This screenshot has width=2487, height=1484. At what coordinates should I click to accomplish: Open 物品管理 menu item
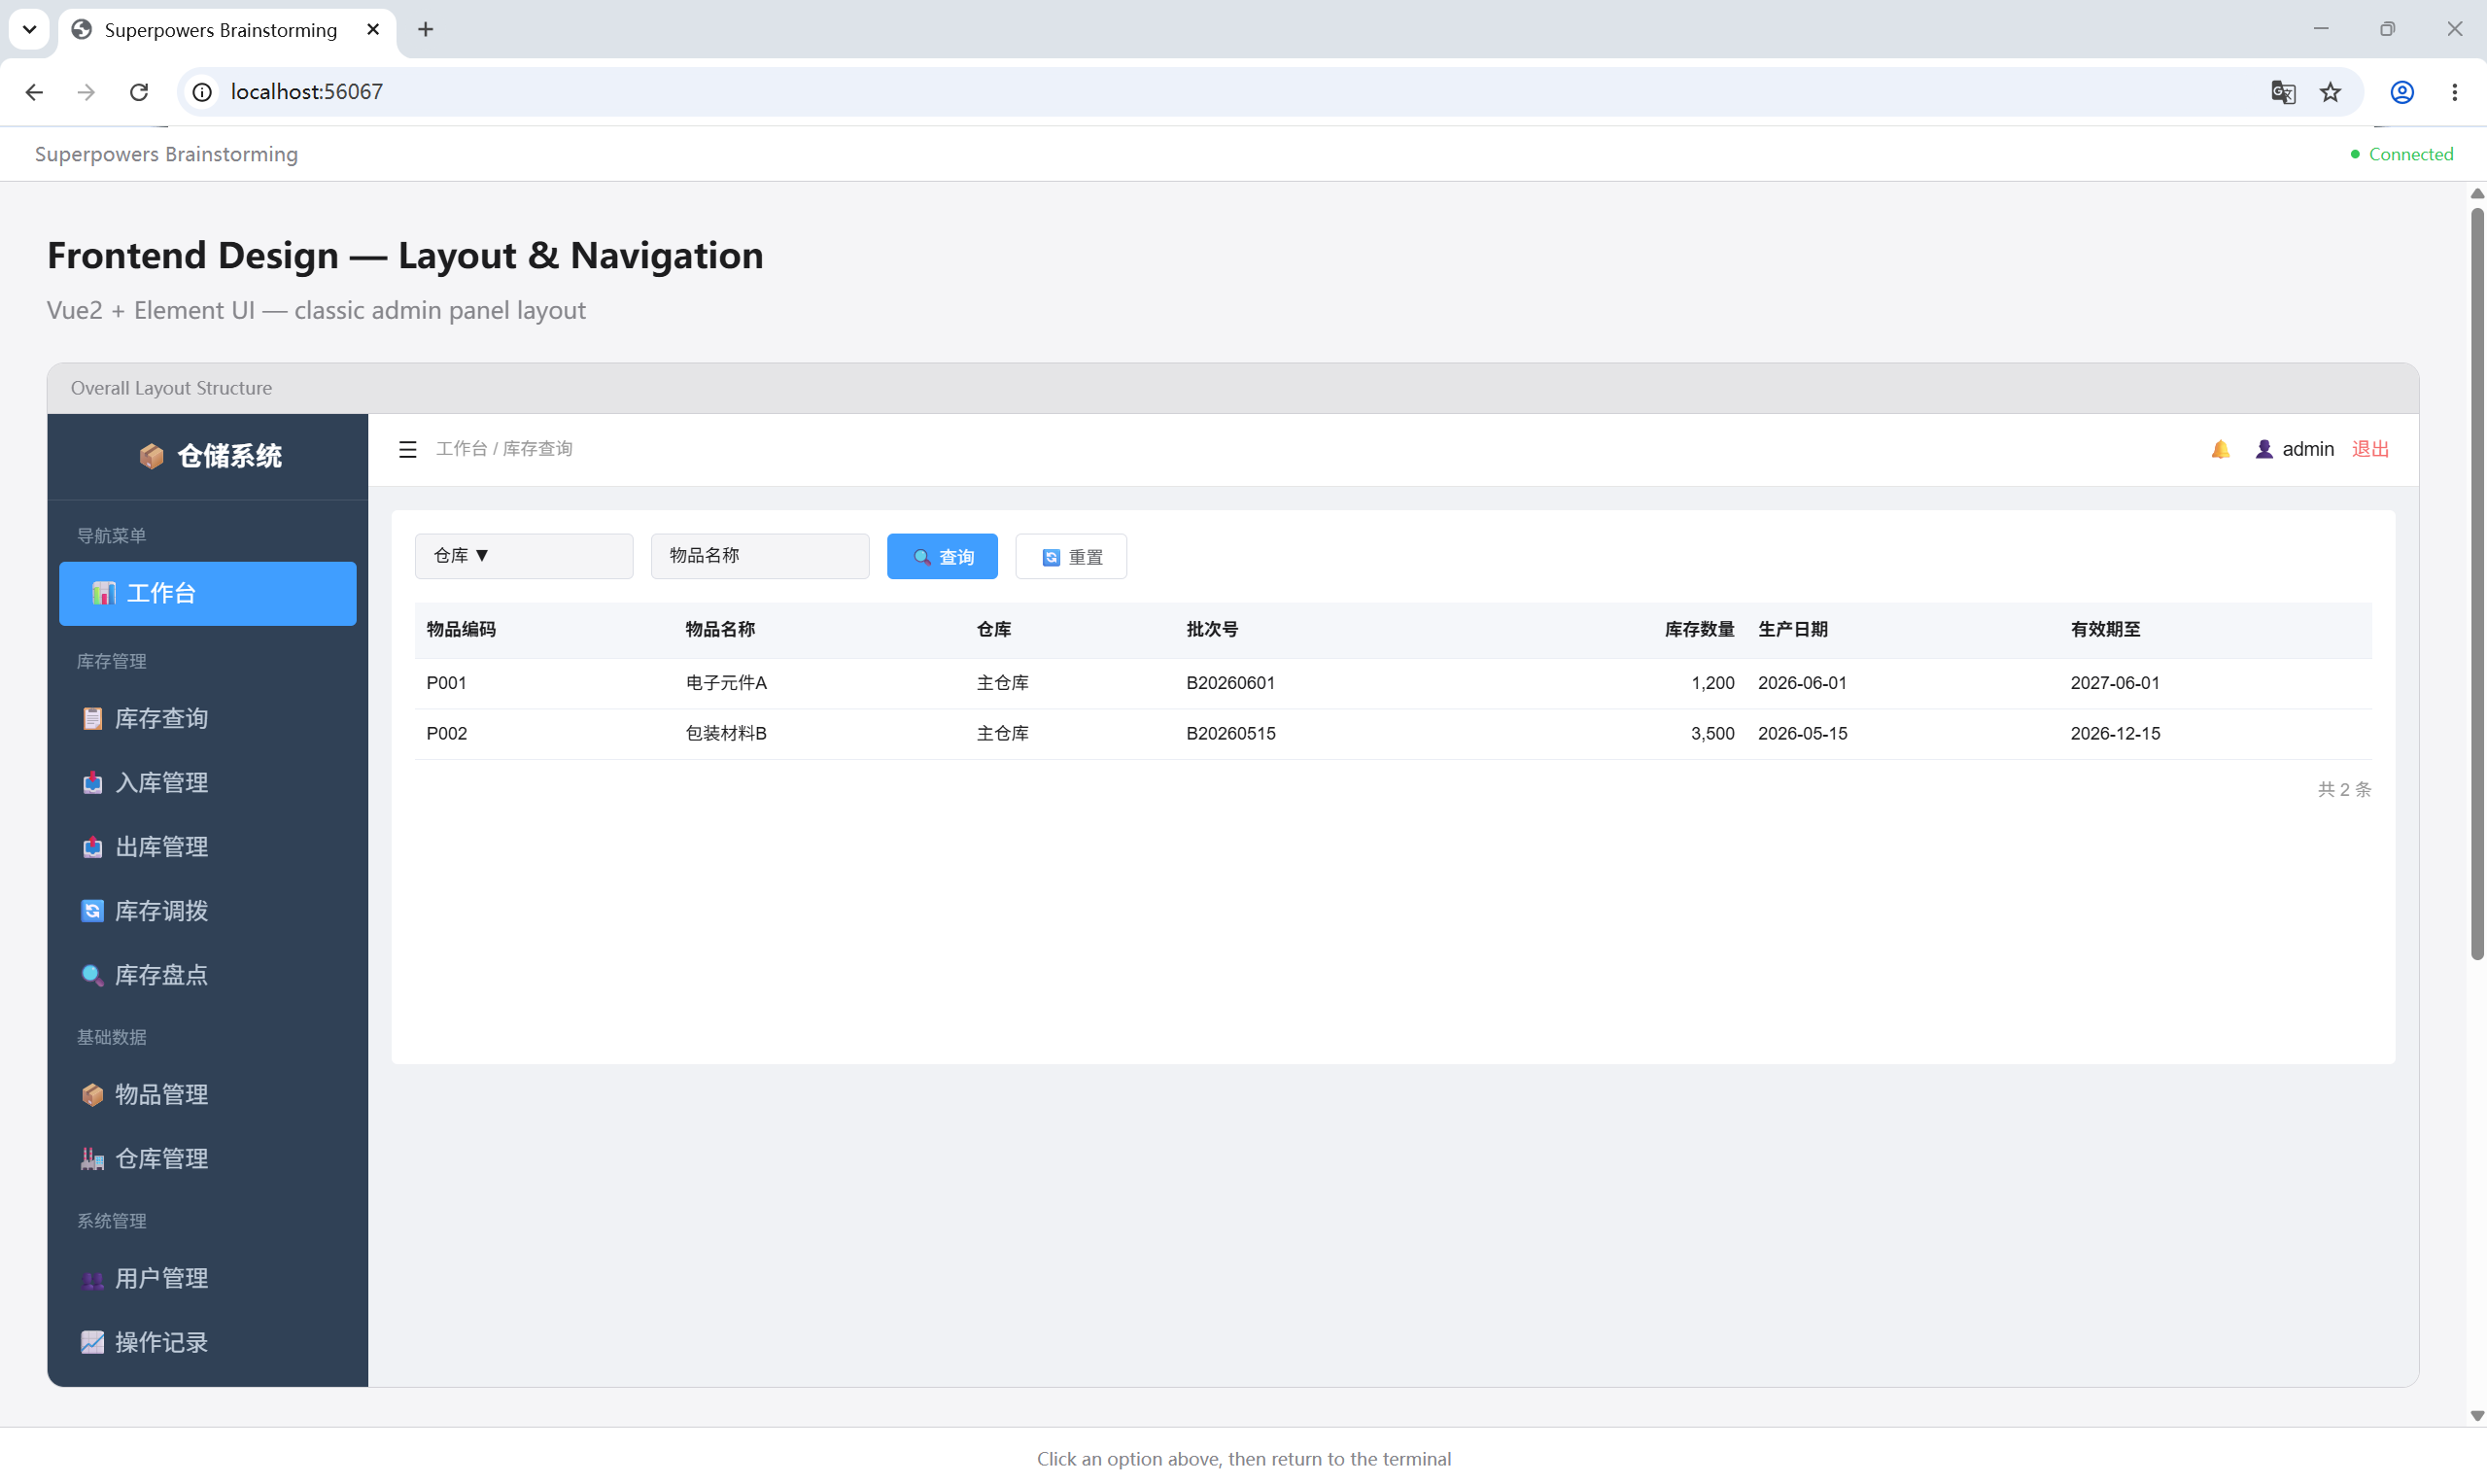[207, 1094]
